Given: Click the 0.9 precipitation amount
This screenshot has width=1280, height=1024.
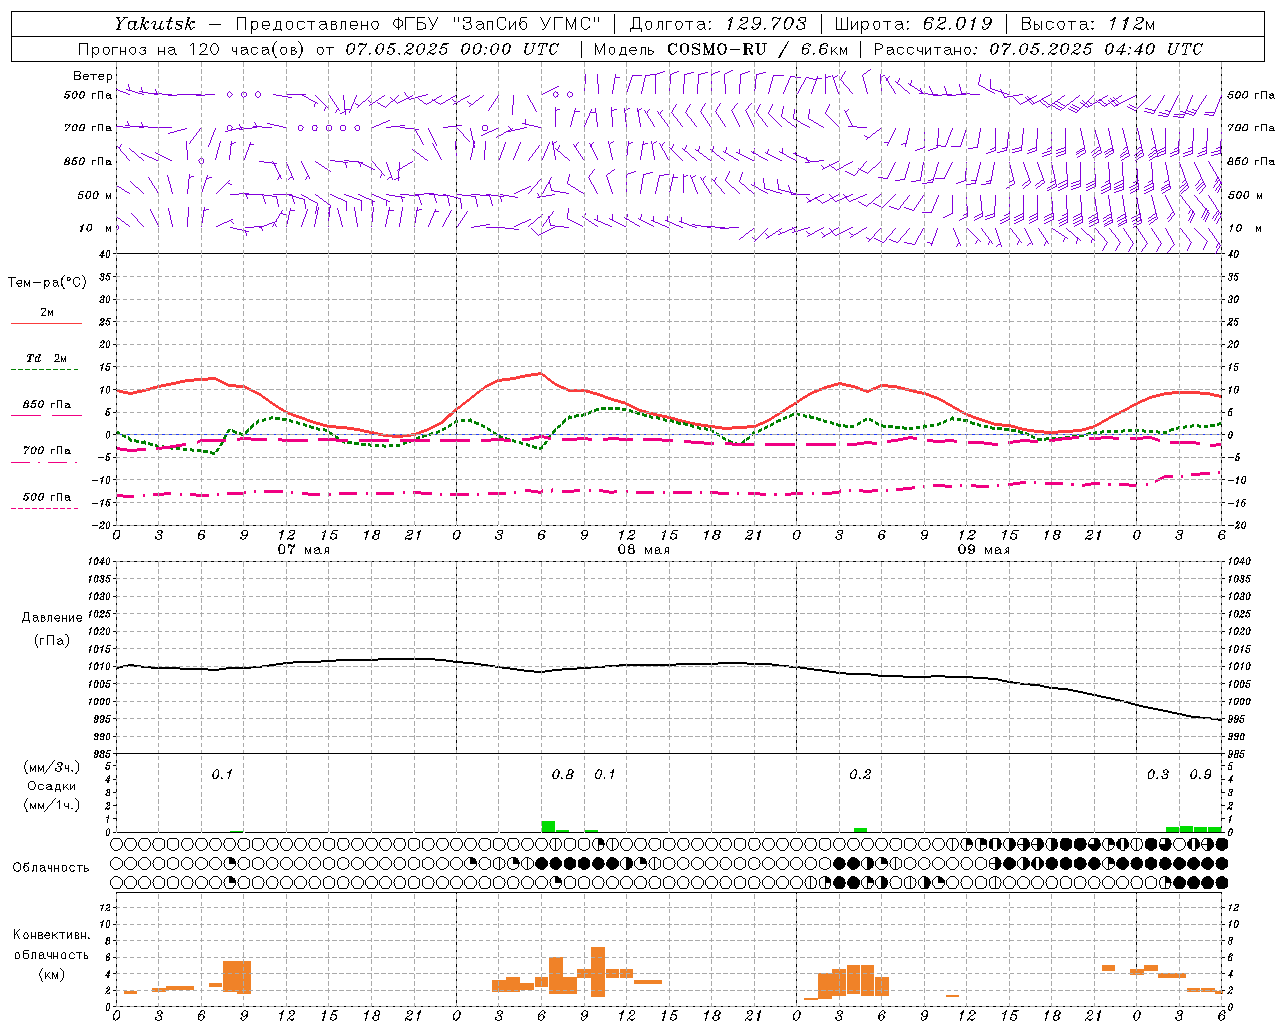Looking at the screenshot, I should point(1200,775).
